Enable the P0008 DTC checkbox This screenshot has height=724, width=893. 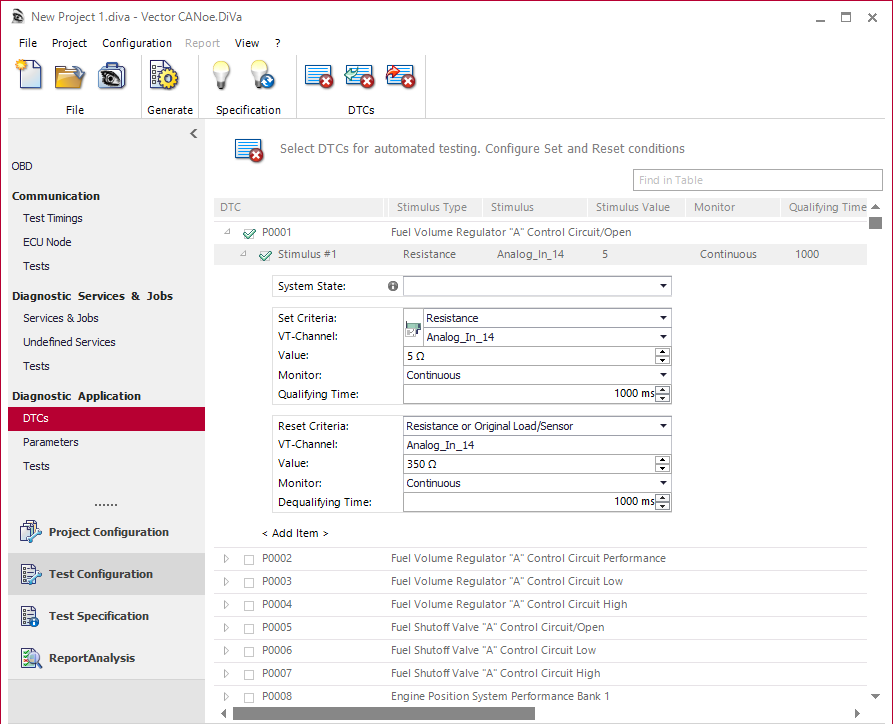click(249, 697)
